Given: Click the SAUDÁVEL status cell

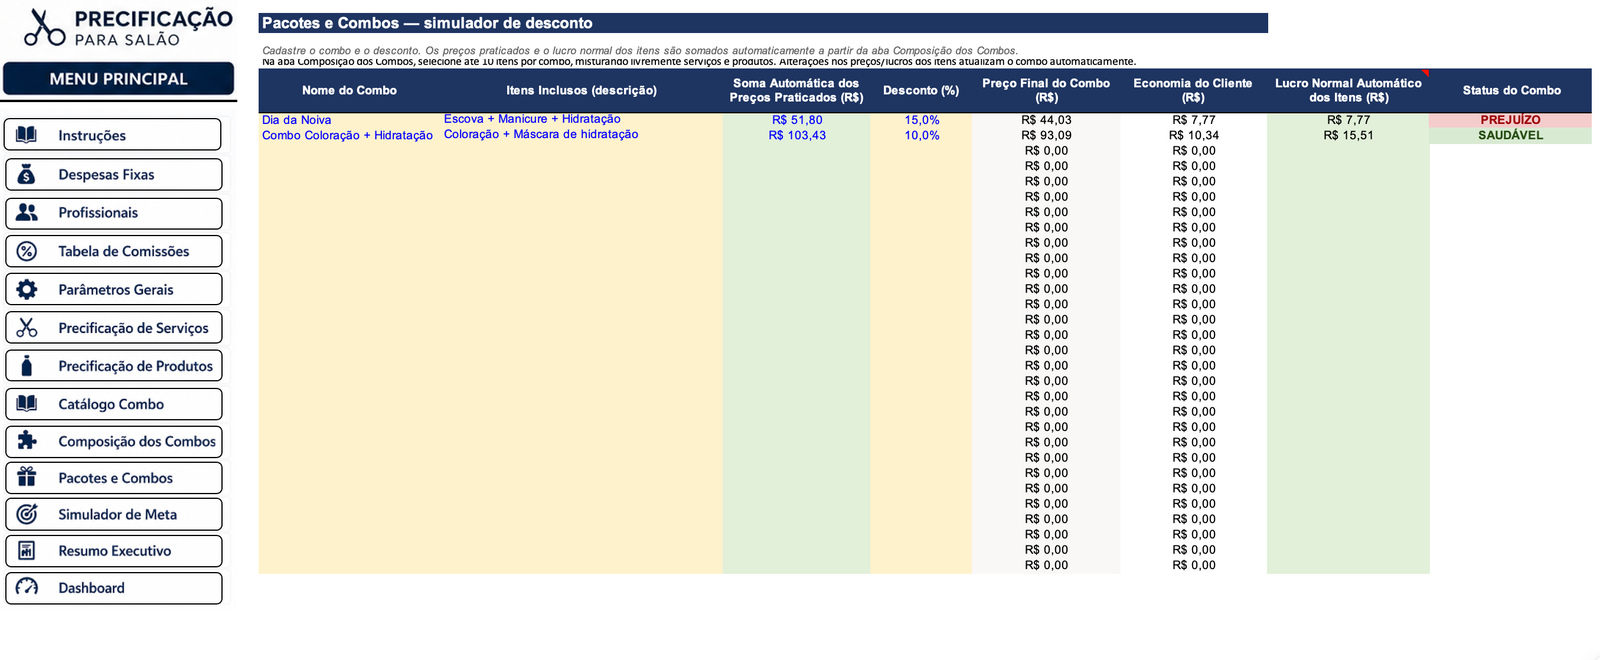Looking at the screenshot, I should click(1510, 135).
